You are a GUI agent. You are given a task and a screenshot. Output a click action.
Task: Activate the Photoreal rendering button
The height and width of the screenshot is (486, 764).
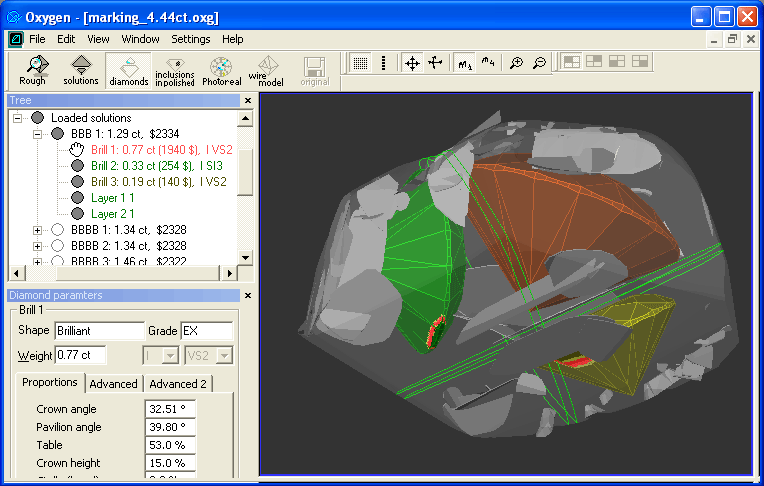(x=221, y=69)
